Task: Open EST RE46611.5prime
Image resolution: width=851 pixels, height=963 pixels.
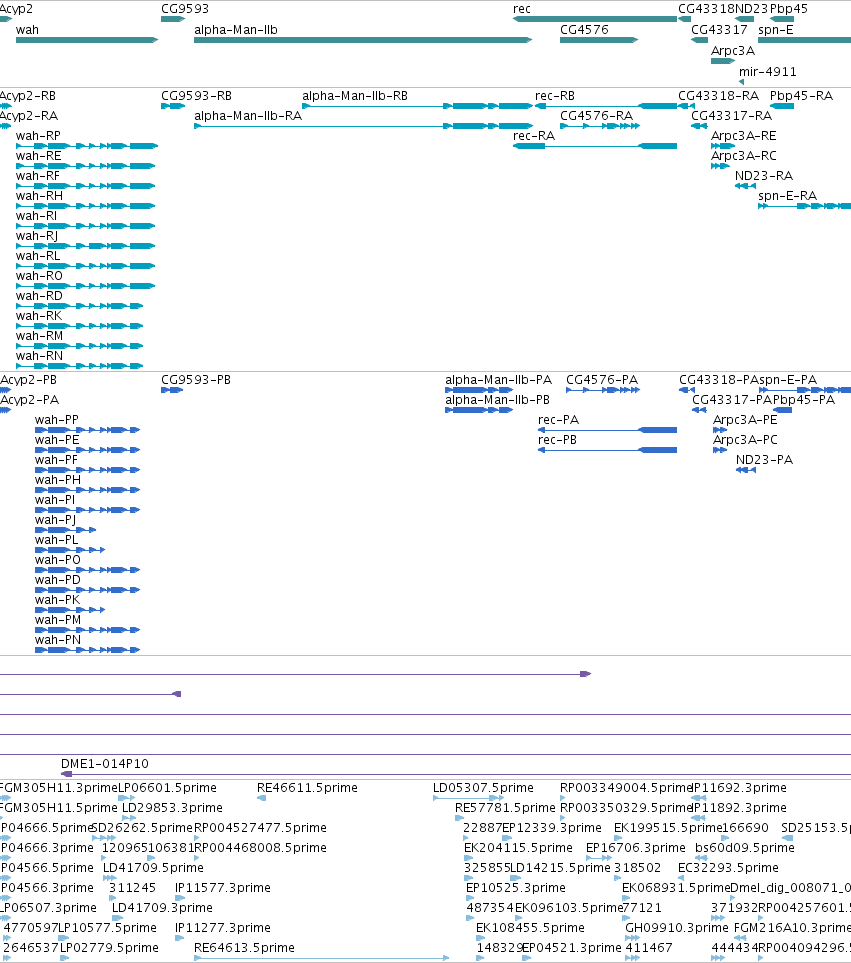Action: click(262, 798)
